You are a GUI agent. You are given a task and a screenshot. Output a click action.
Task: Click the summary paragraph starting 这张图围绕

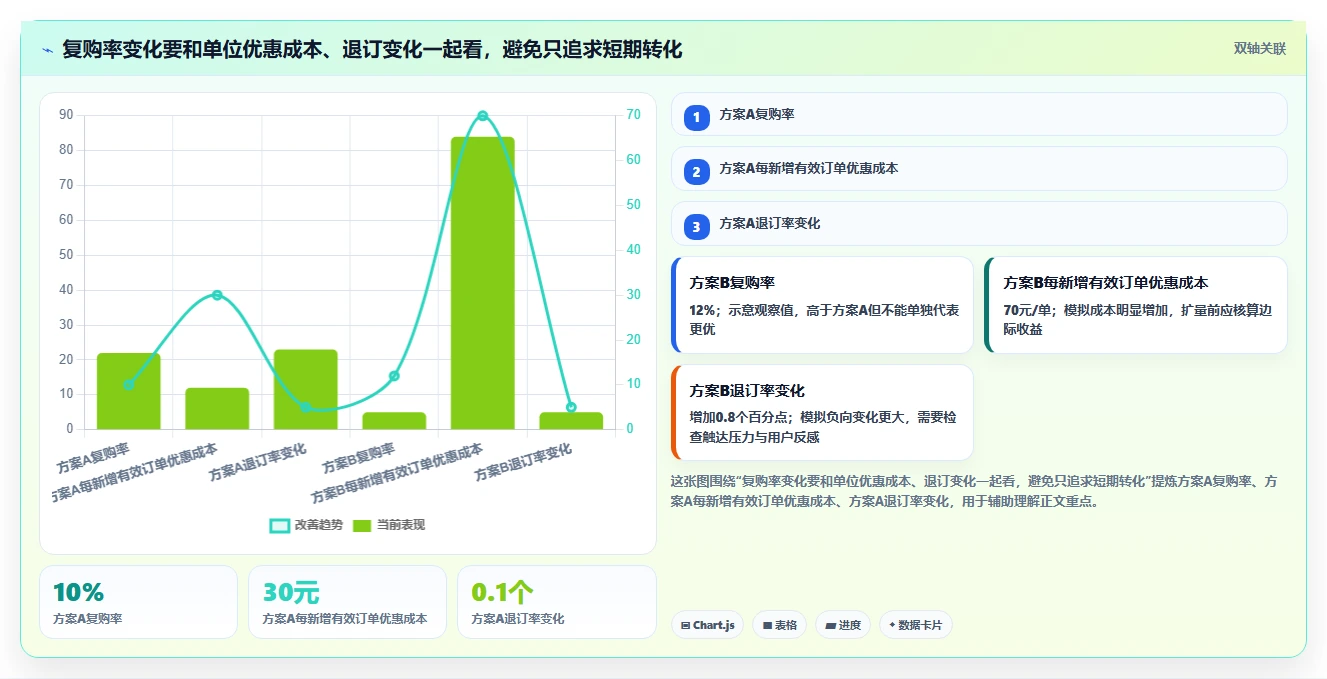pos(974,492)
